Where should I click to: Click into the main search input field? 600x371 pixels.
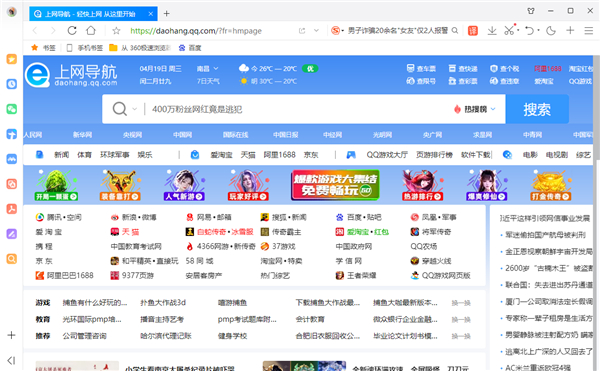[x=298, y=109]
